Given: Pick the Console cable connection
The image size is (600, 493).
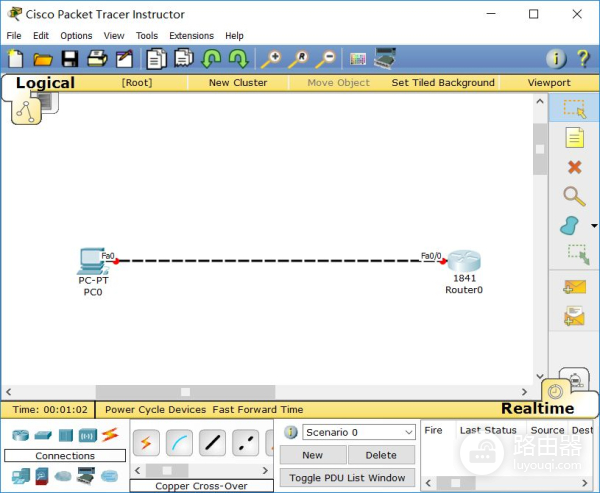Looking at the screenshot, I should [x=179, y=443].
